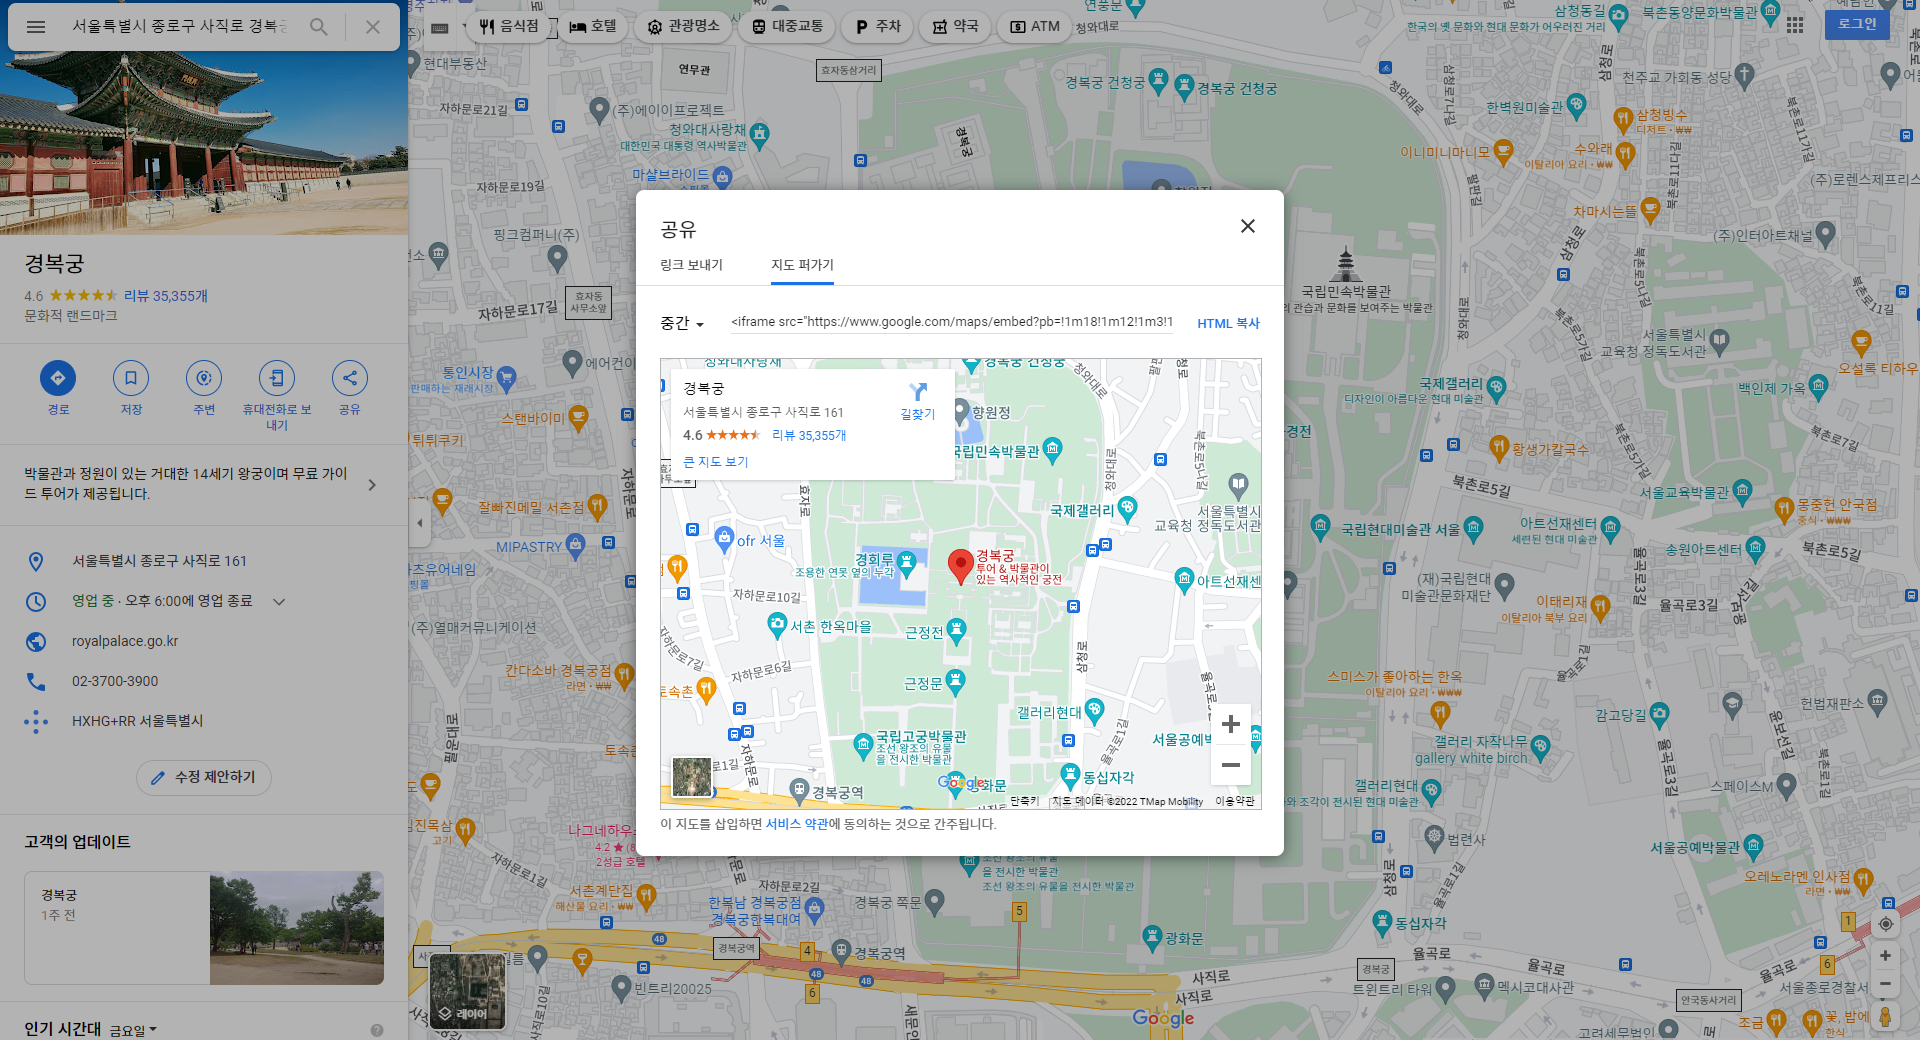Filter by 호텔 hotels chip
Screen dimensions: 1920x1040
tap(593, 26)
